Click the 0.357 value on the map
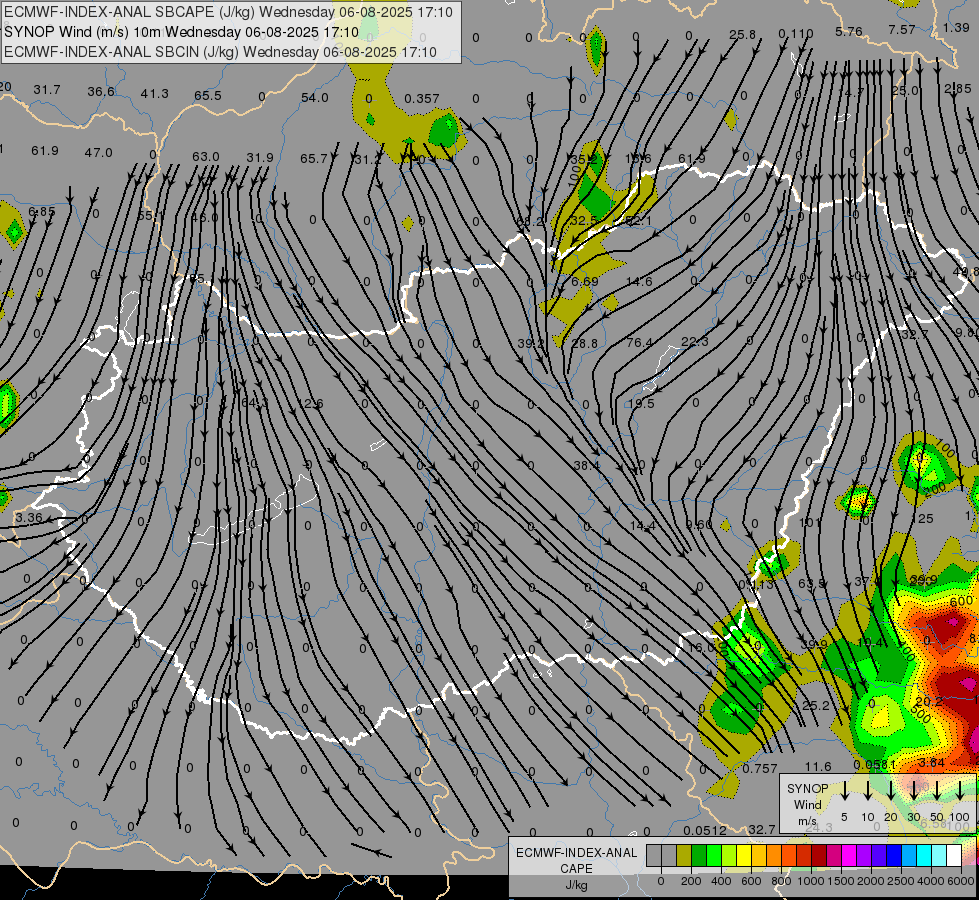 pos(421,99)
